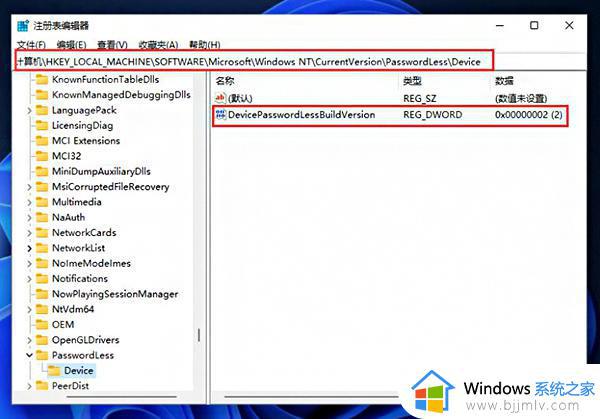Image resolution: width=600 pixels, height=419 pixels.
Task: Click the MCI Extensions folder icon
Action: 42,141
